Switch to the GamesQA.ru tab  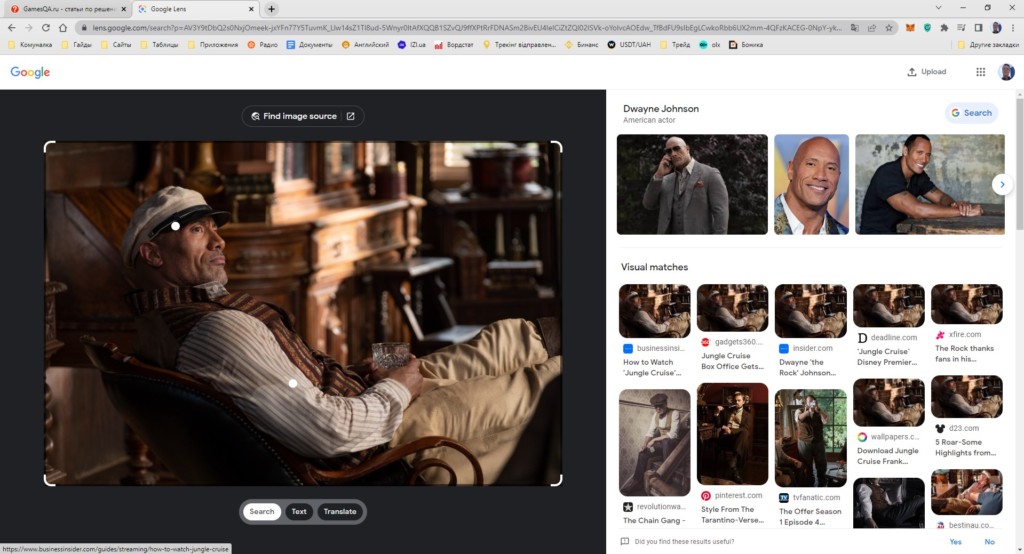click(66, 9)
